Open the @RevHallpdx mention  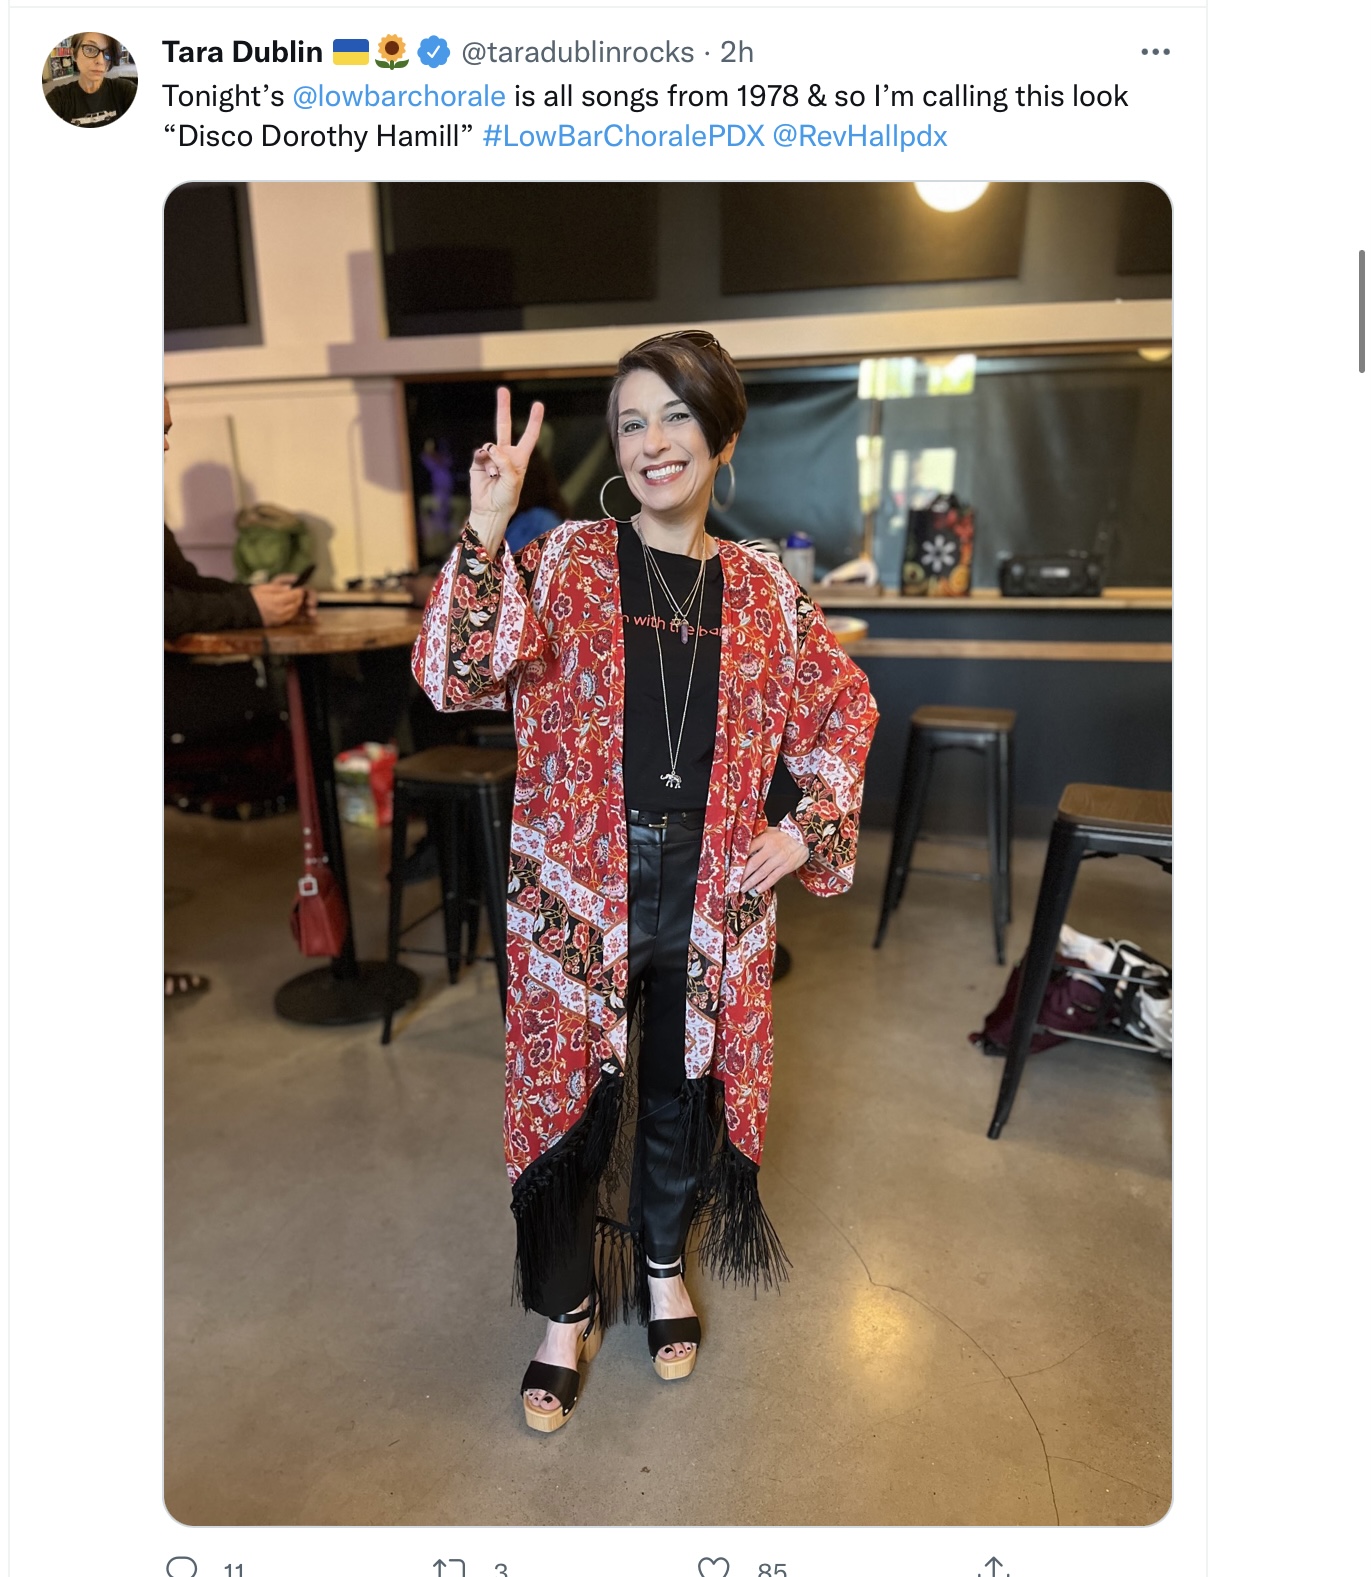(x=860, y=136)
